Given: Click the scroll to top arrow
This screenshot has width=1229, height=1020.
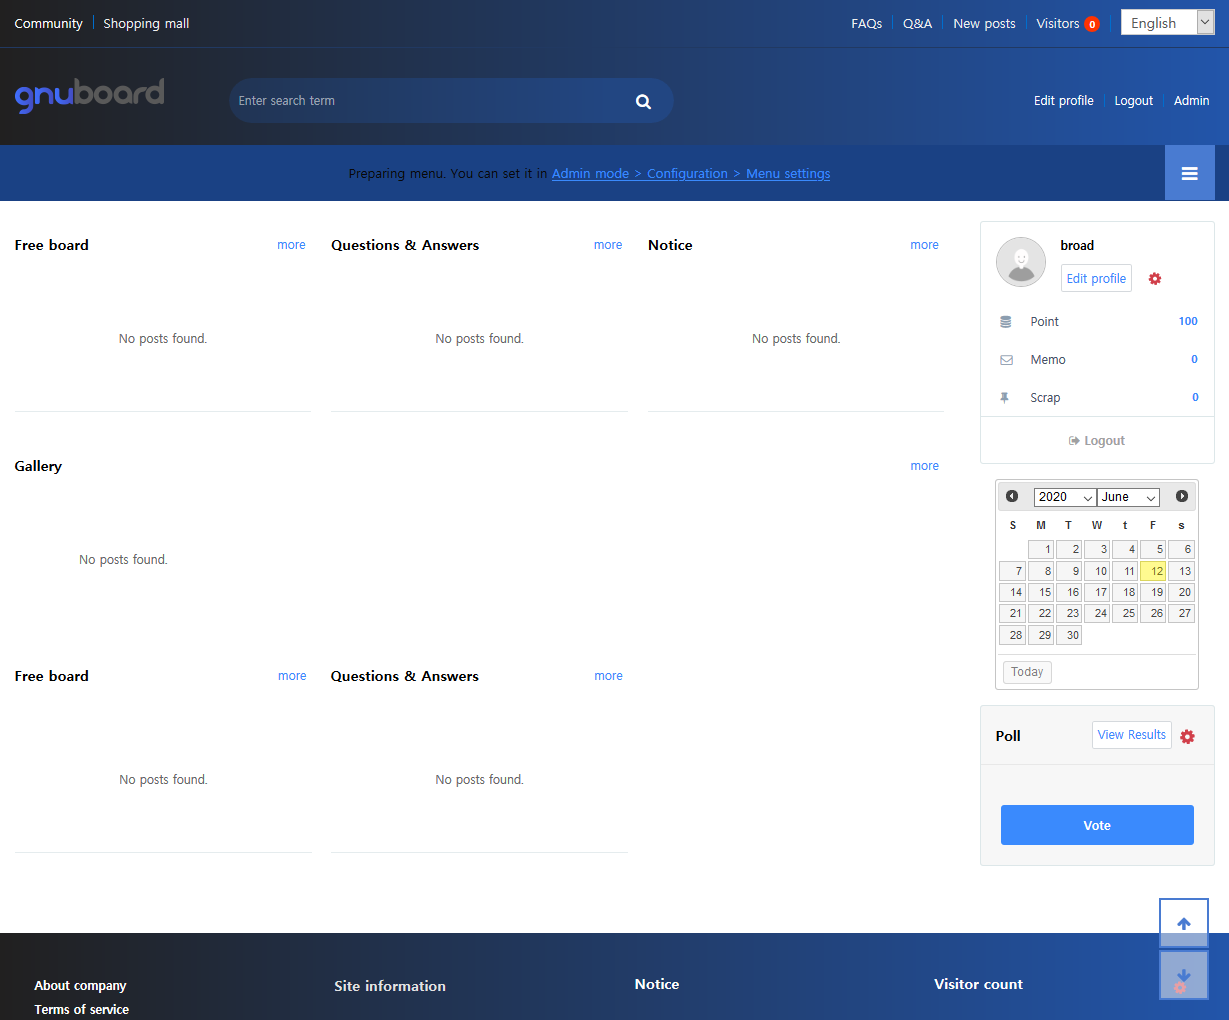Looking at the screenshot, I should pyautogui.click(x=1184, y=923).
